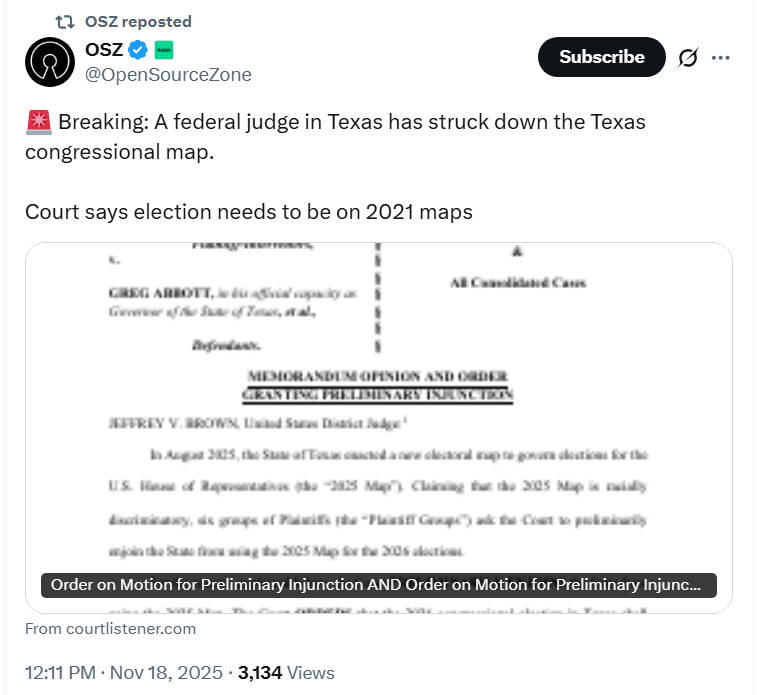Screen dimensions: 757x695
Task: Open OSZ profile avatar
Action: pos(50,62)
